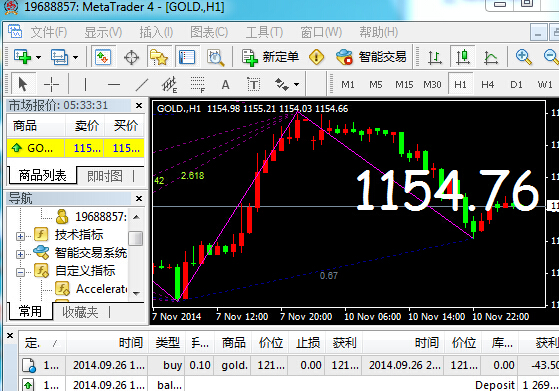Screen dimensions: 559x391
Task: Click the zoom in magnifier icon
Action: pyautogui.click(x=523, y=57)
